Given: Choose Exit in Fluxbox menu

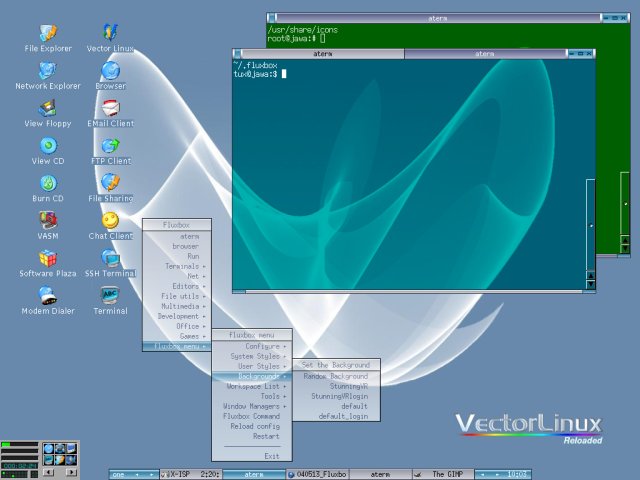Looking at the screenshot, I should click(x=252, y=456).
